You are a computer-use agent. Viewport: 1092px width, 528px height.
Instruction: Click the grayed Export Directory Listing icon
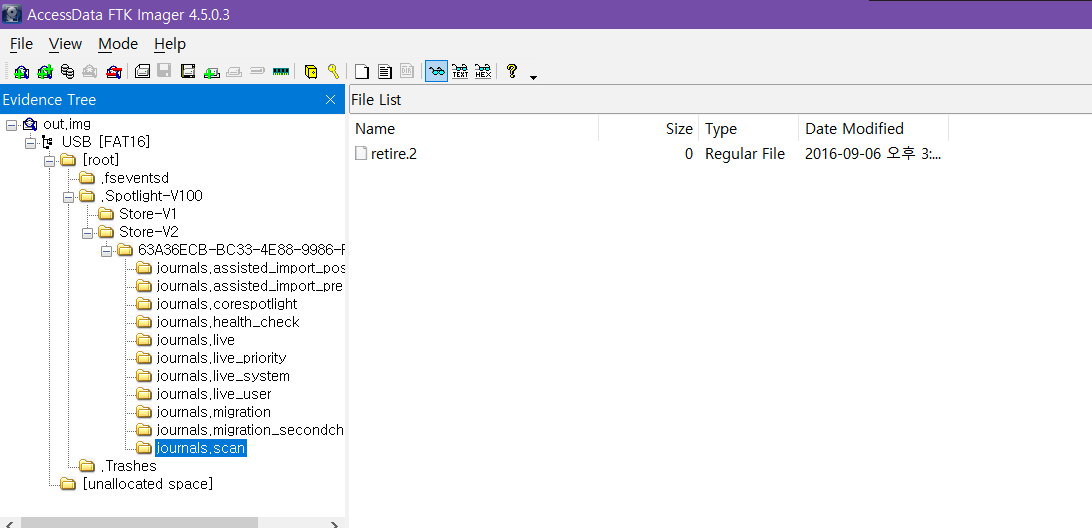point(407,71)
